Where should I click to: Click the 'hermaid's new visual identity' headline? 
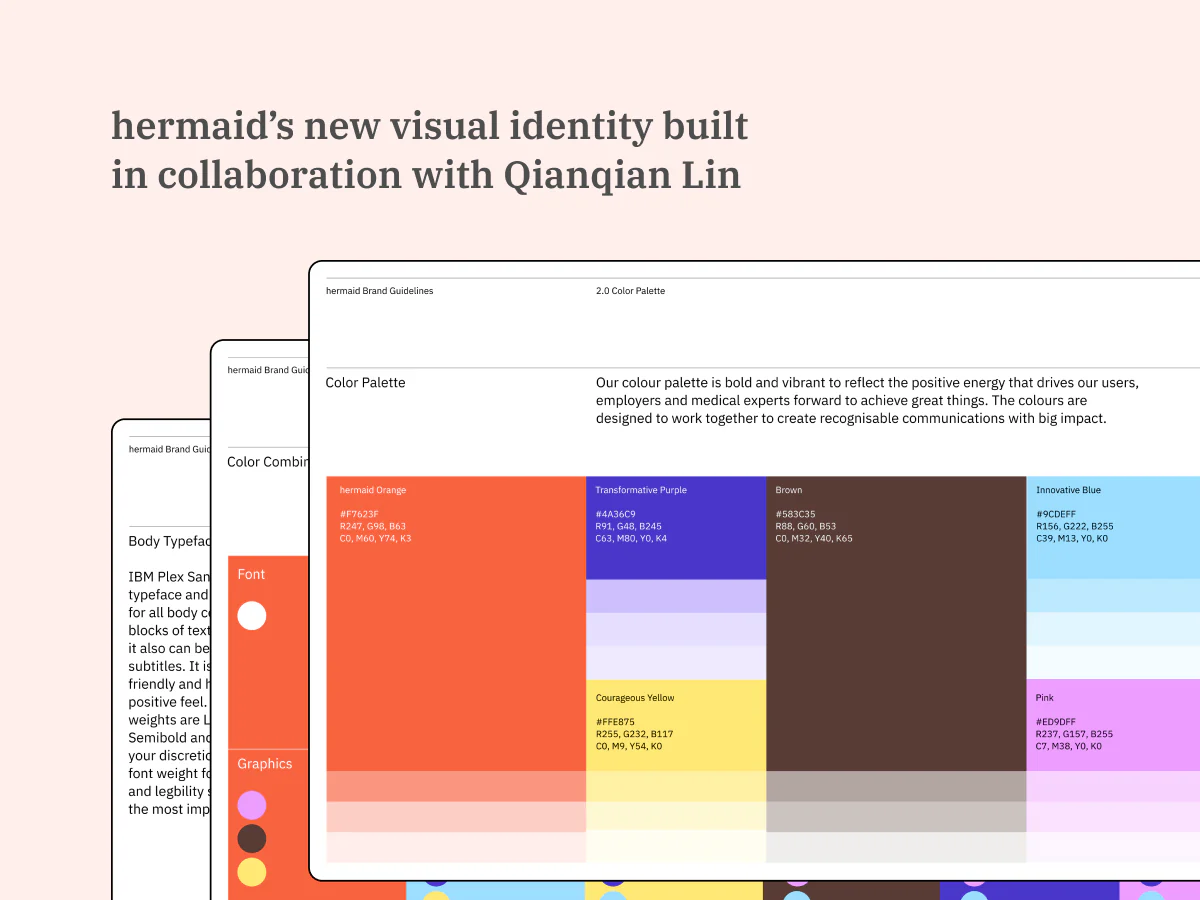tap(430, 150)
